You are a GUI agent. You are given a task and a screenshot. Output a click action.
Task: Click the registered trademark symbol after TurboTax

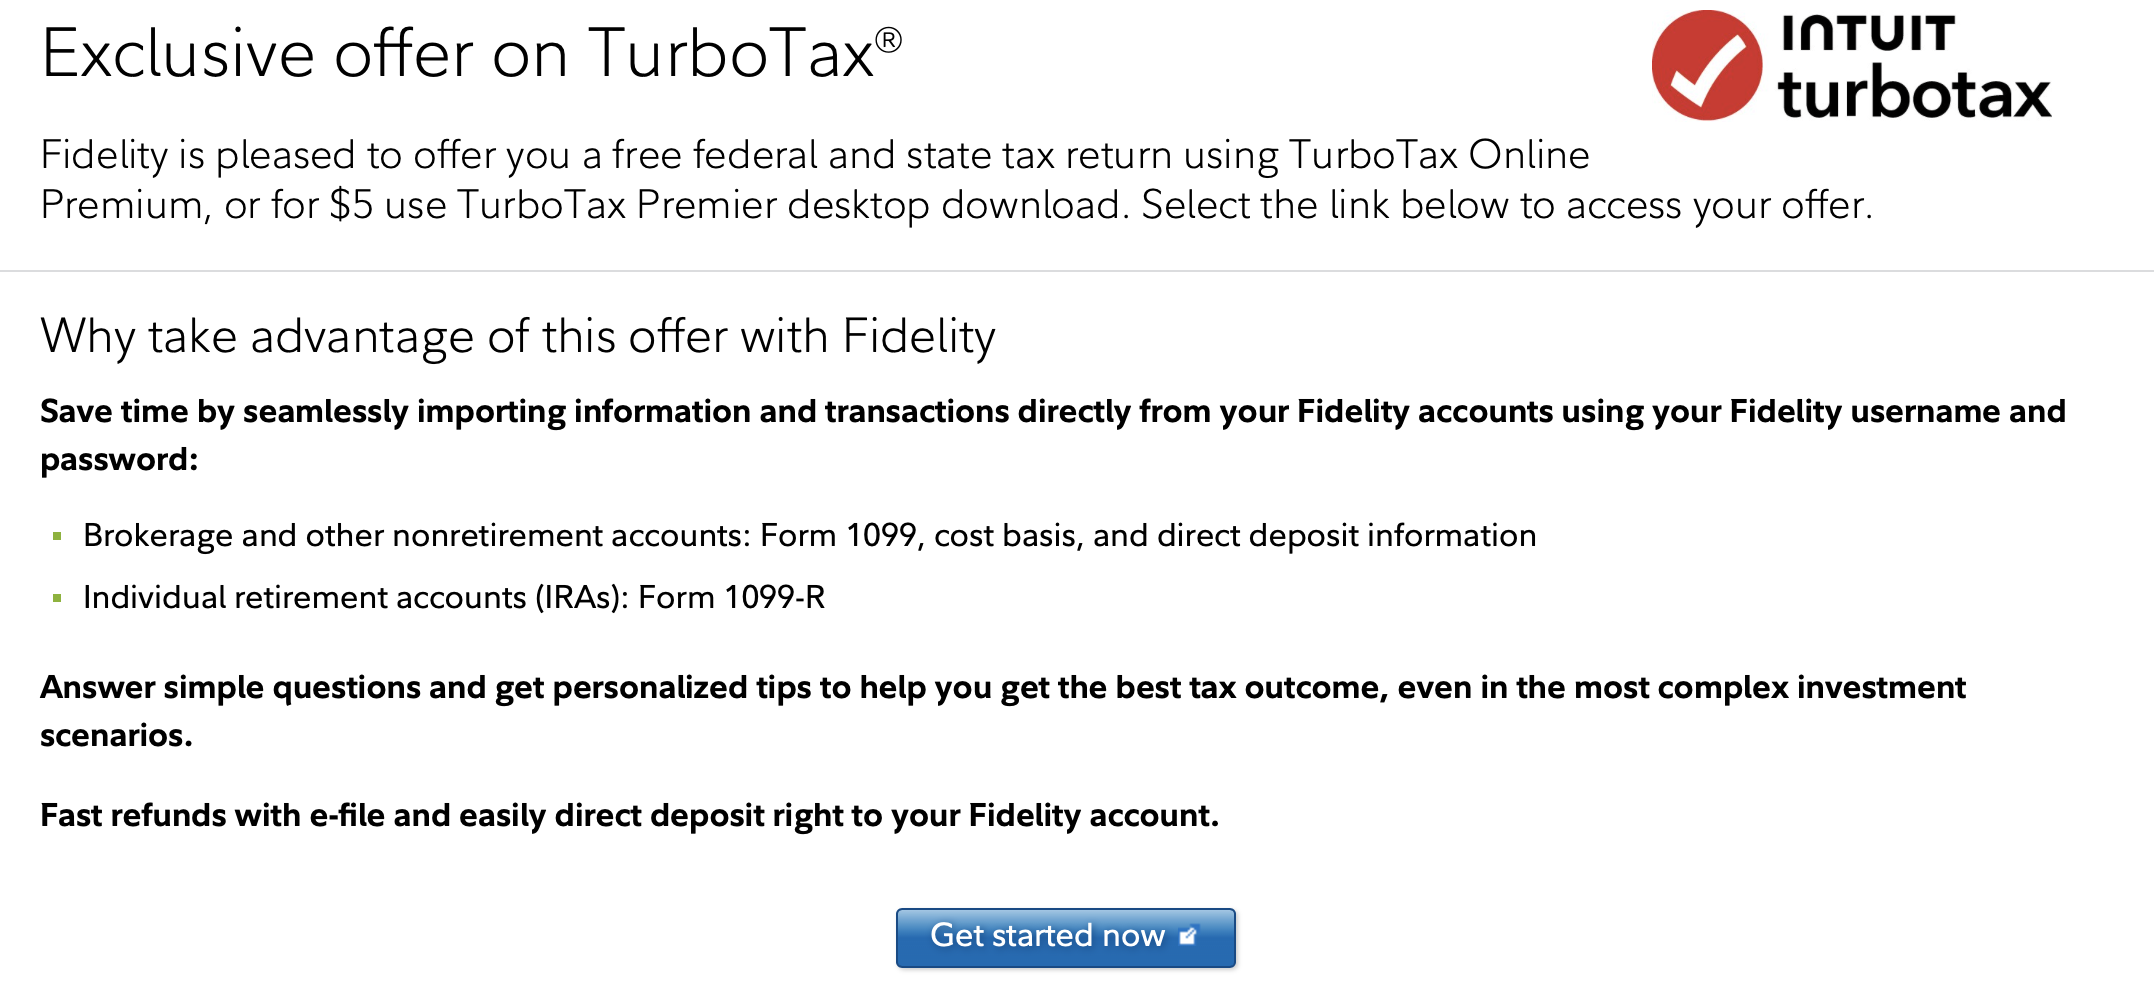point(889,40)
